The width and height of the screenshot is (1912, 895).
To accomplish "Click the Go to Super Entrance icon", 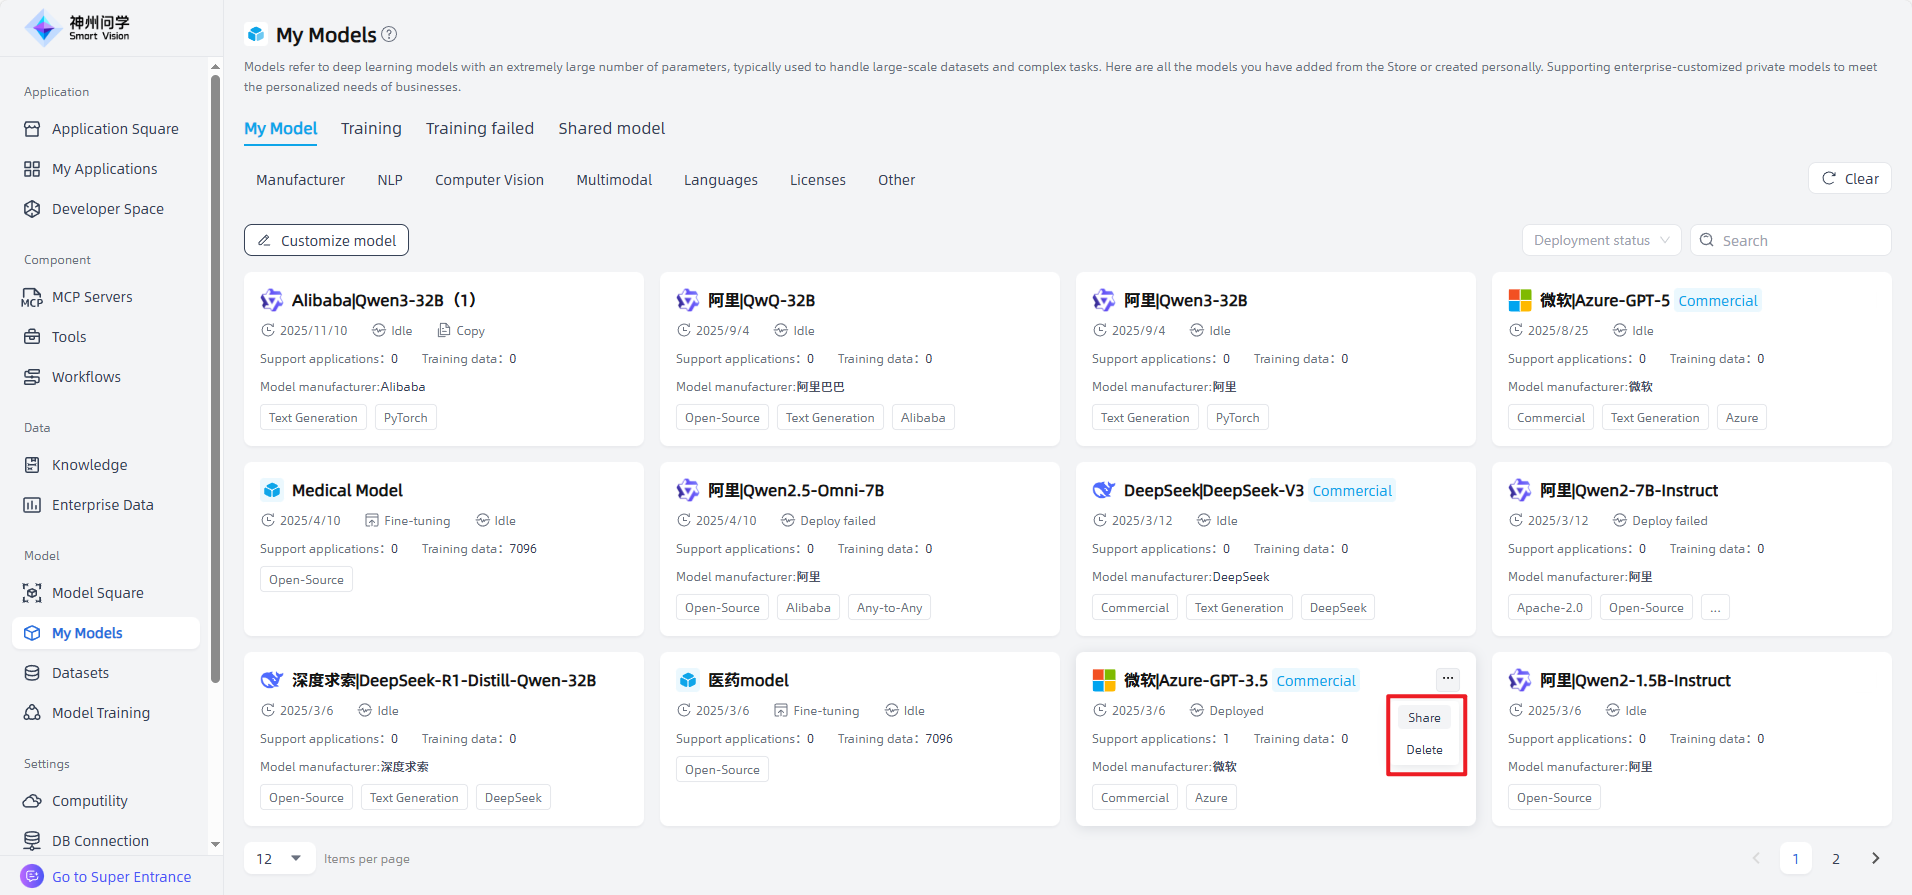I will [32, 876].
